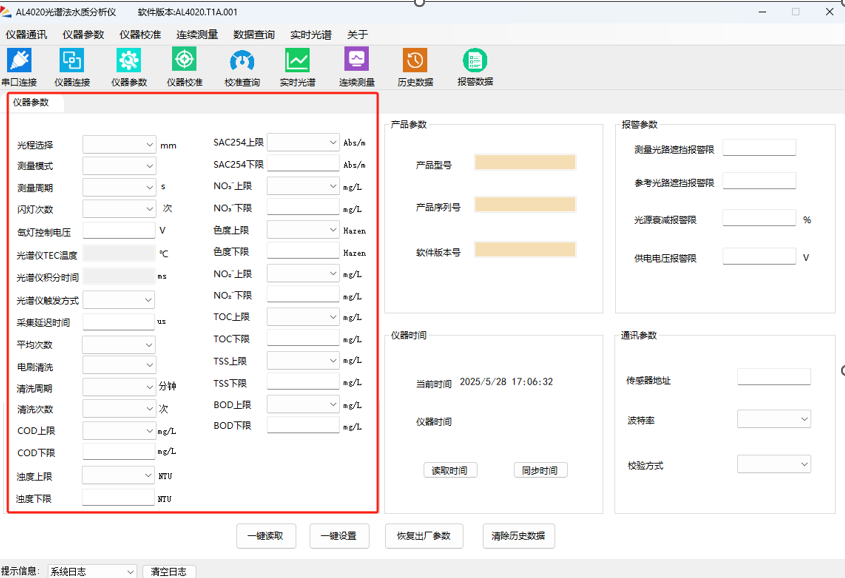Image resolution: width=845 pixels, height=578 pixels.
Task: Expand the SAC254上限 dropdown
Action: tap(303, 142)
